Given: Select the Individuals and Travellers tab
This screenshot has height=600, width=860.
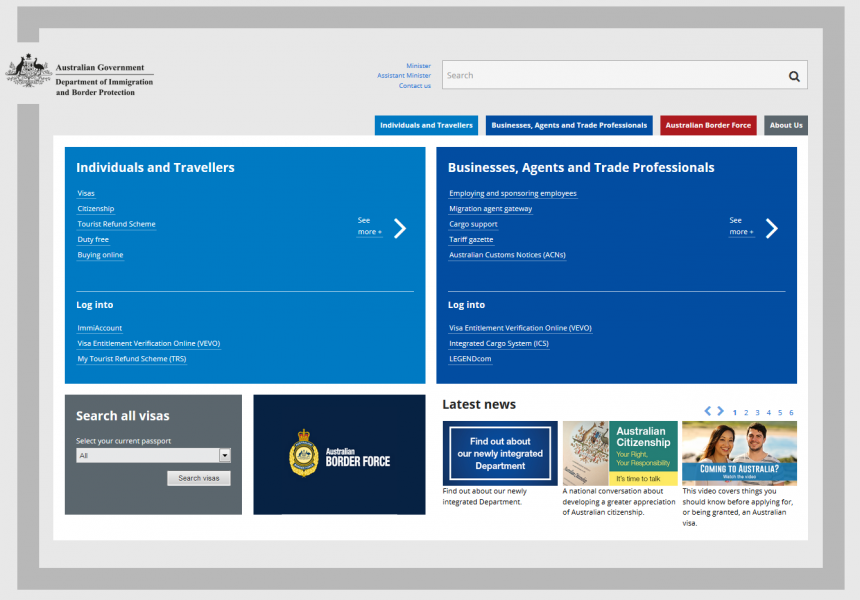Looking at the screenshot, I should click(x=426, y=125).
